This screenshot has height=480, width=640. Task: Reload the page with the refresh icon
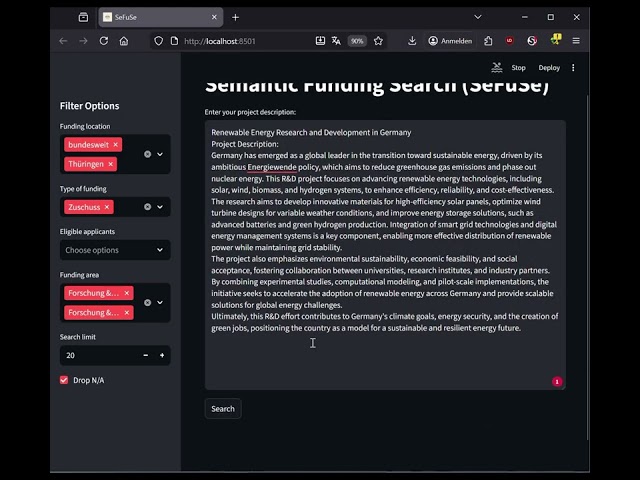104,41
